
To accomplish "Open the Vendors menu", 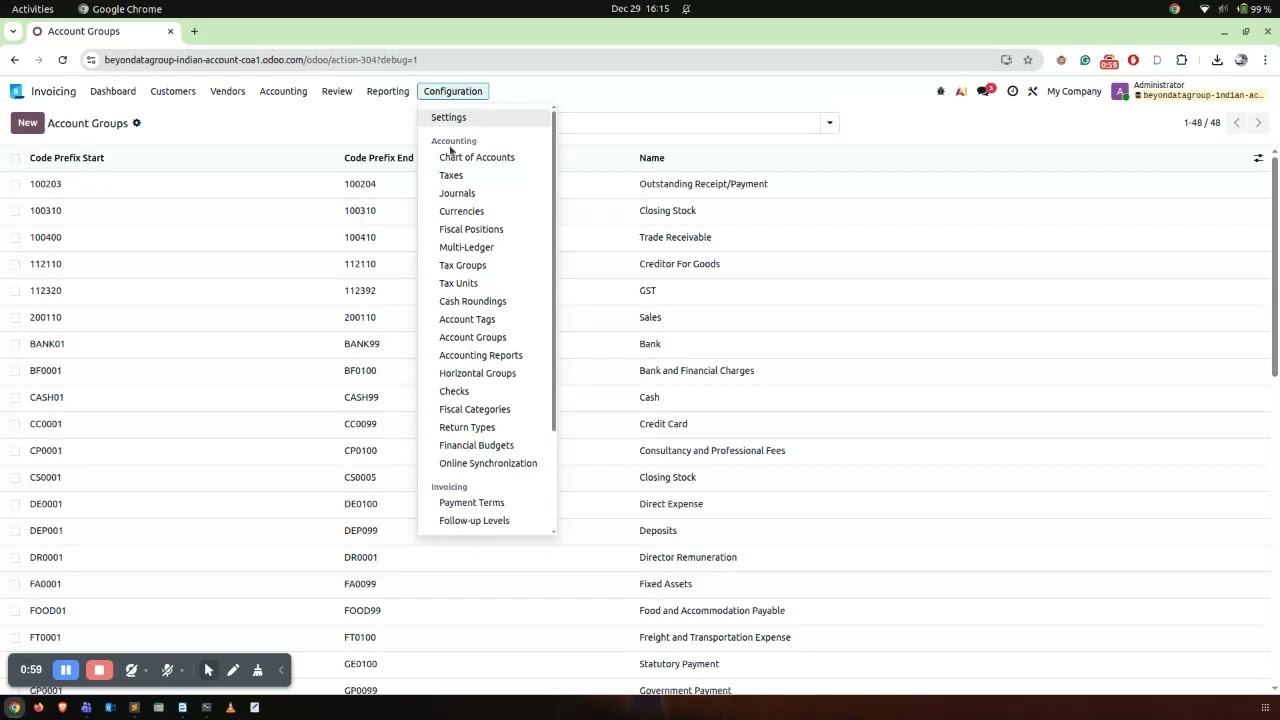I will click(x=227, y=91).
